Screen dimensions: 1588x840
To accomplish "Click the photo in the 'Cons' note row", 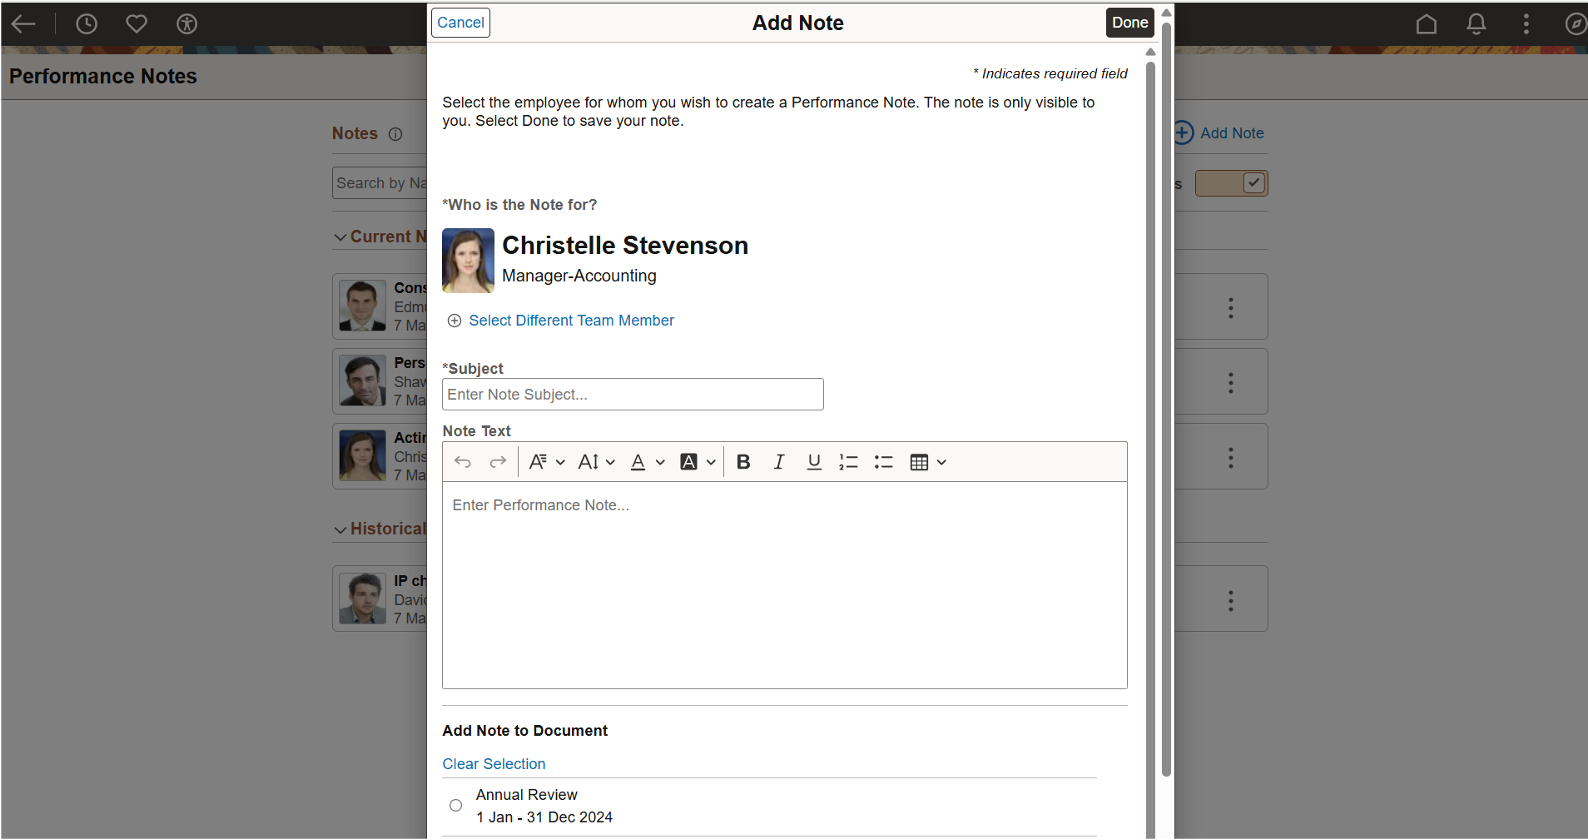I will click(x=363, y=305).
